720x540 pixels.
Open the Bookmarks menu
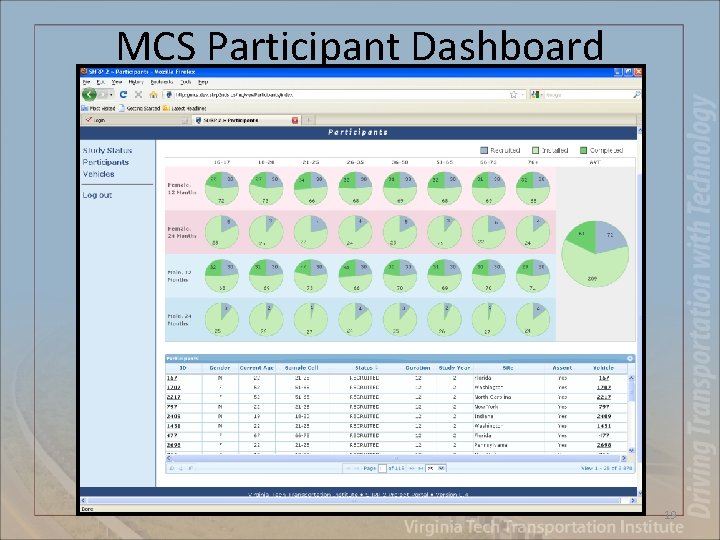pyautogui.click(x=162, y=82)
